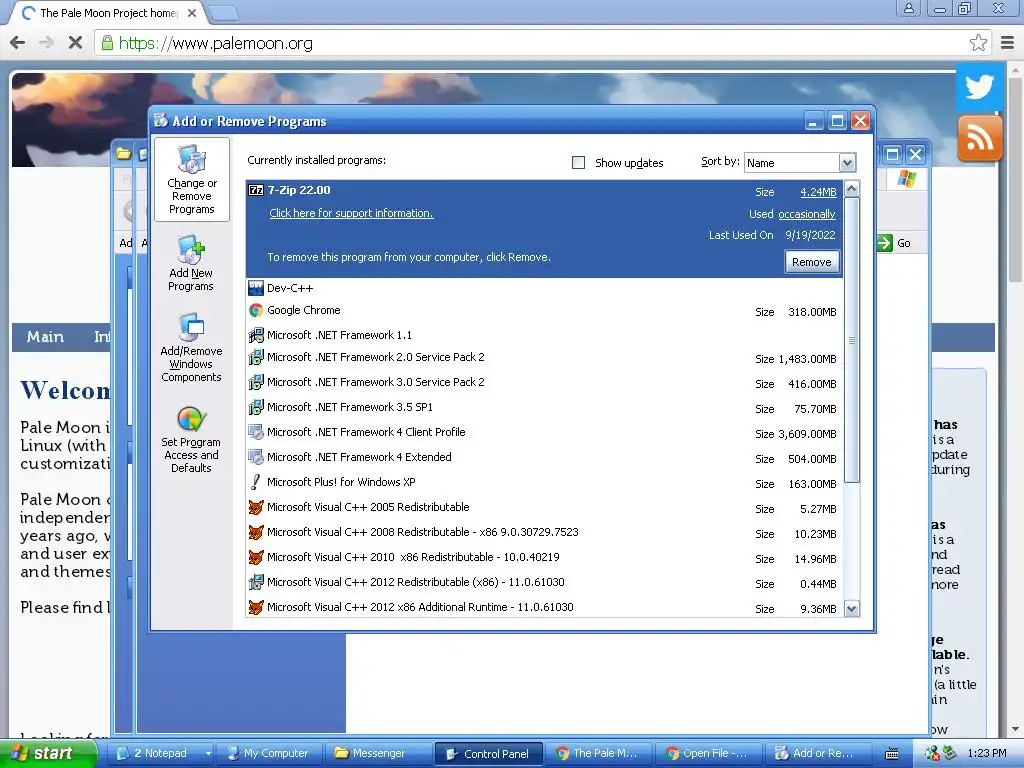The image size is (1024, 768).
Task: Select Visual C++ 2008 Redistributable x86 entry
Action: pyautogui.click(x=423, y=532)
